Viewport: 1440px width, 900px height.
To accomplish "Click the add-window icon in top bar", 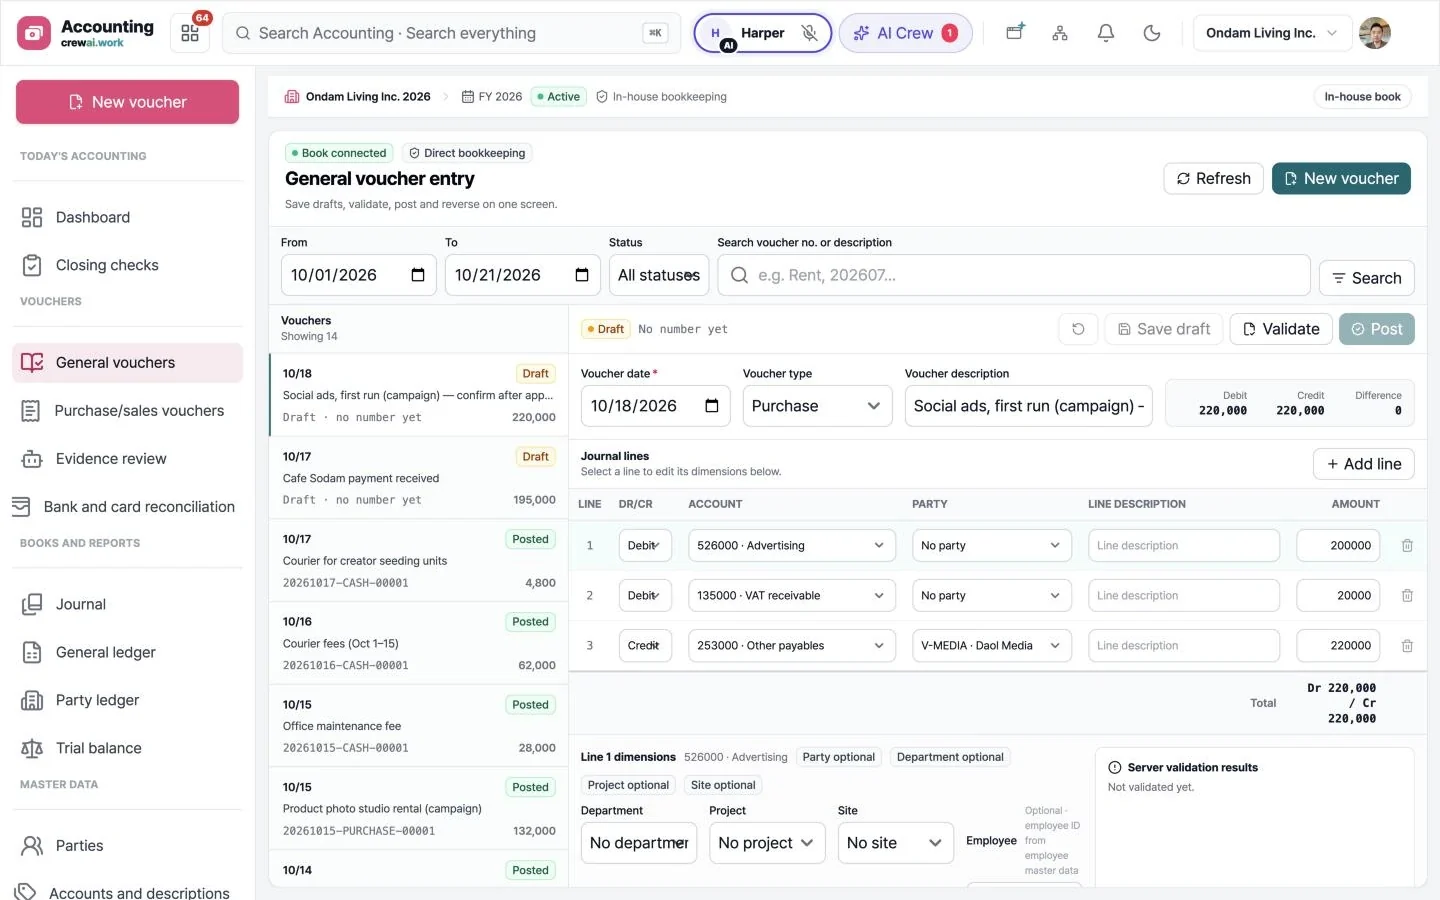I will (1015, 33).
